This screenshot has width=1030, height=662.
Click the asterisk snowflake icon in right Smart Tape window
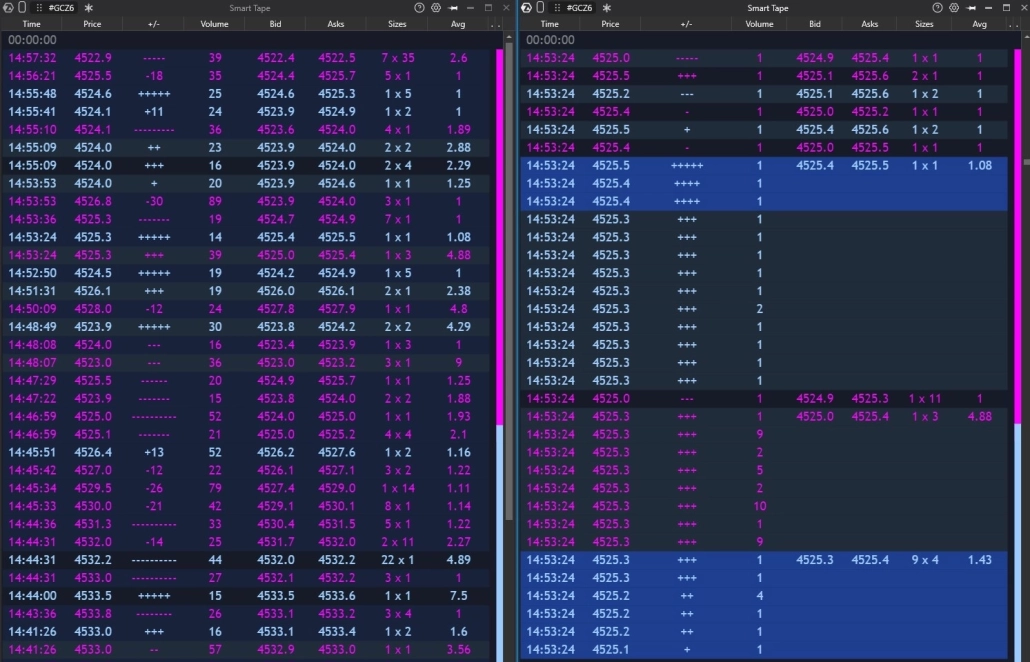607,8
